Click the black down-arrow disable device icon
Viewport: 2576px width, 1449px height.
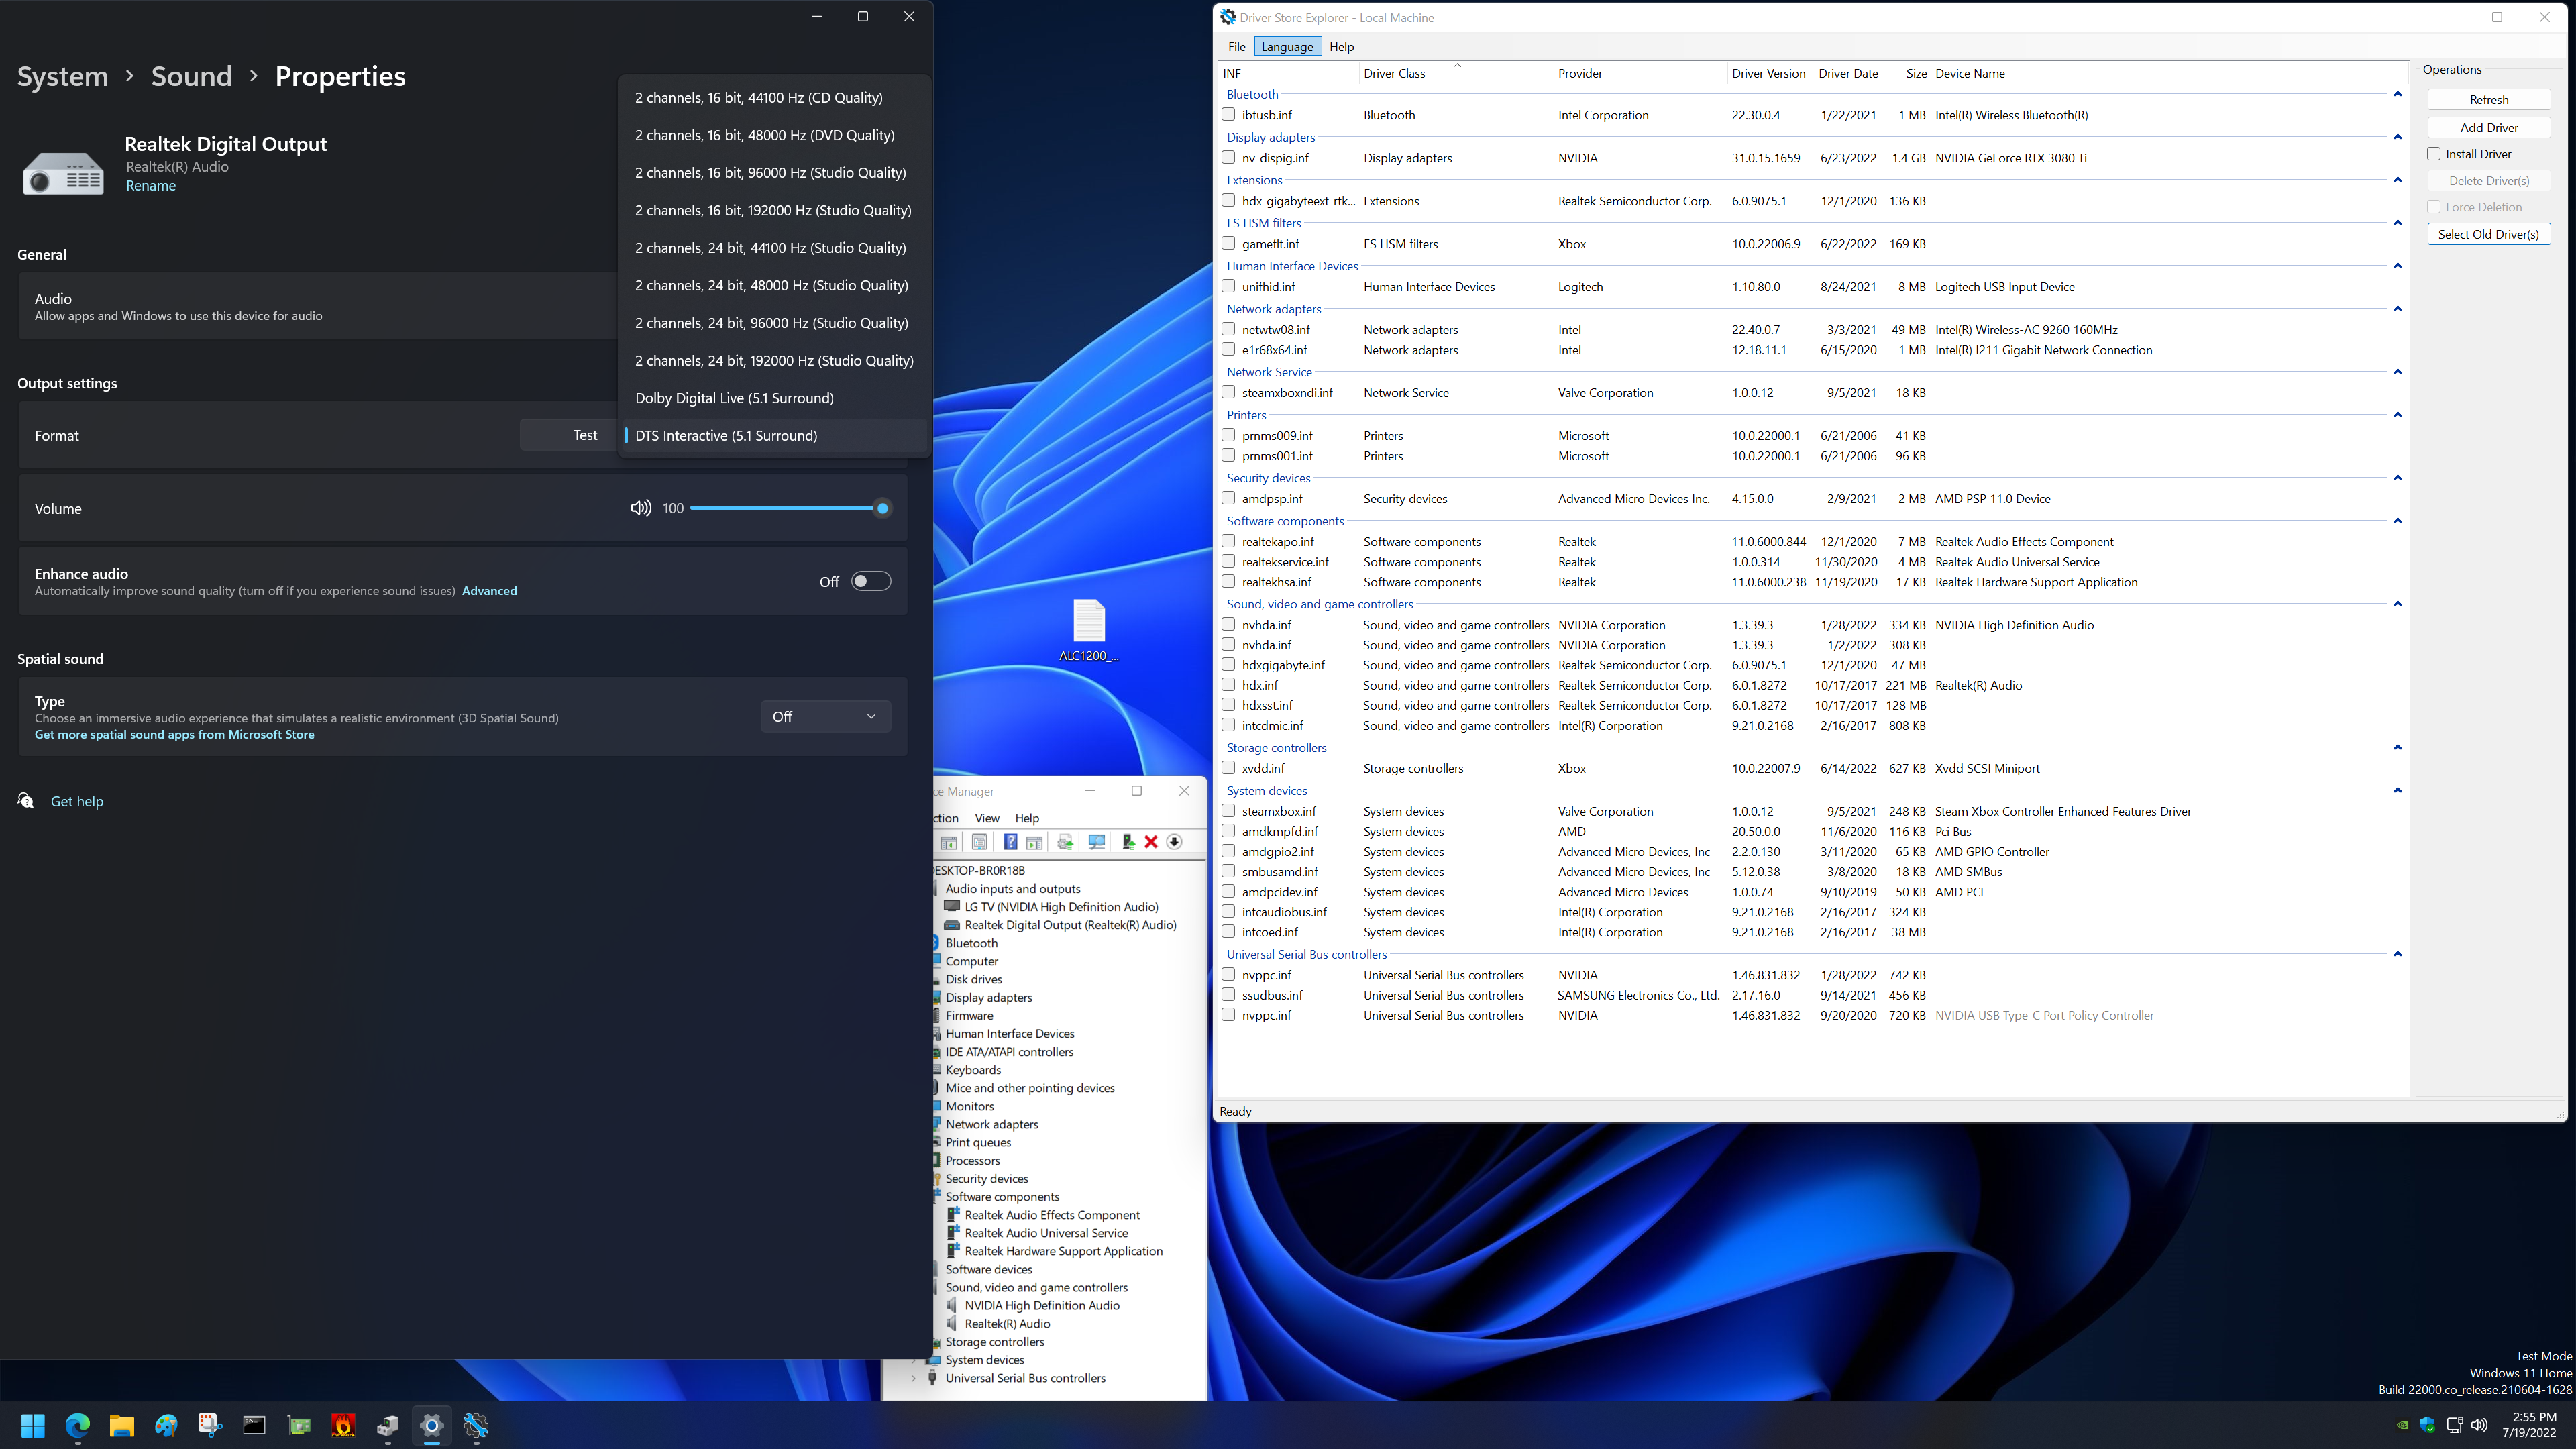point(1175,842)
